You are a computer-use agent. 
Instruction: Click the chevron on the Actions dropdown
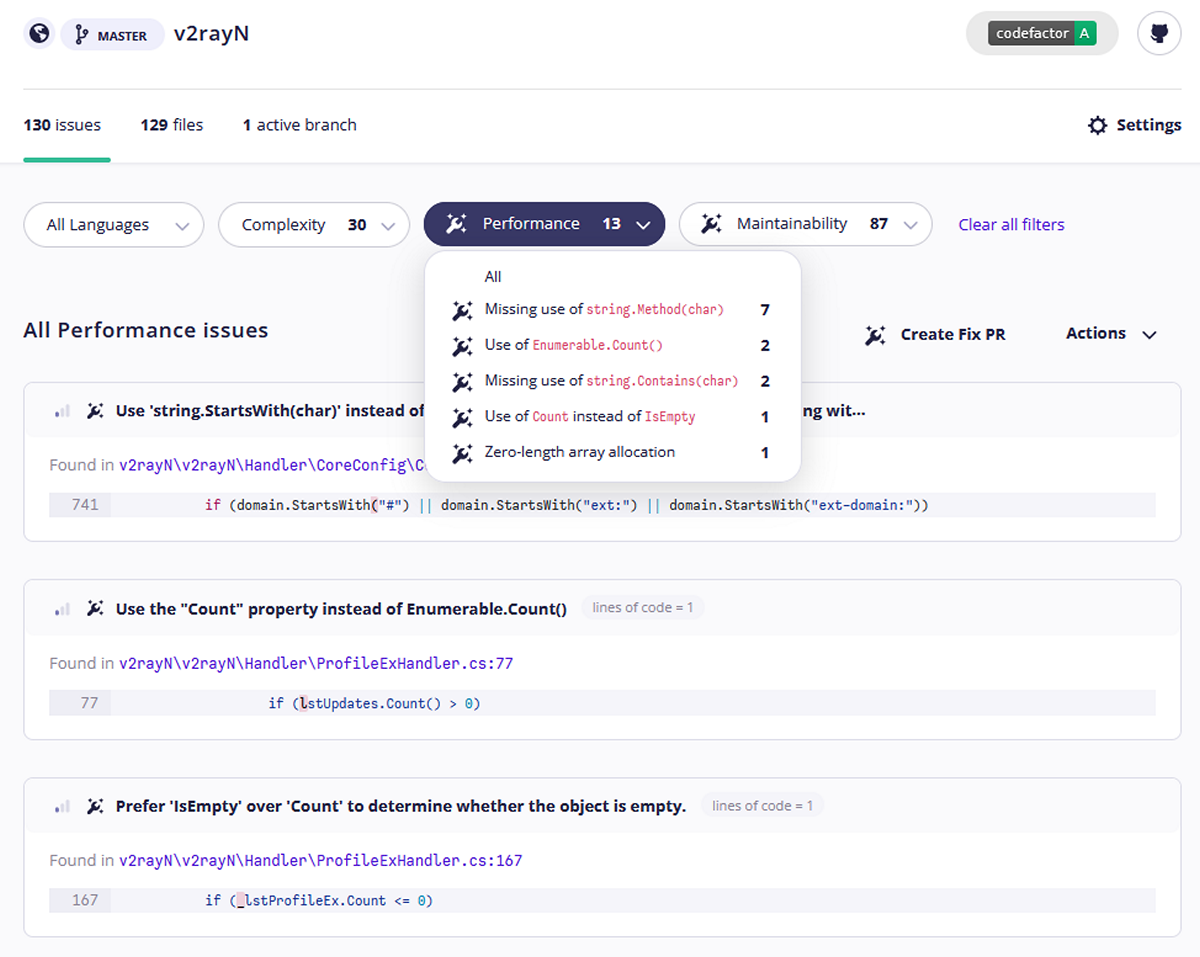click(1149, 335)
